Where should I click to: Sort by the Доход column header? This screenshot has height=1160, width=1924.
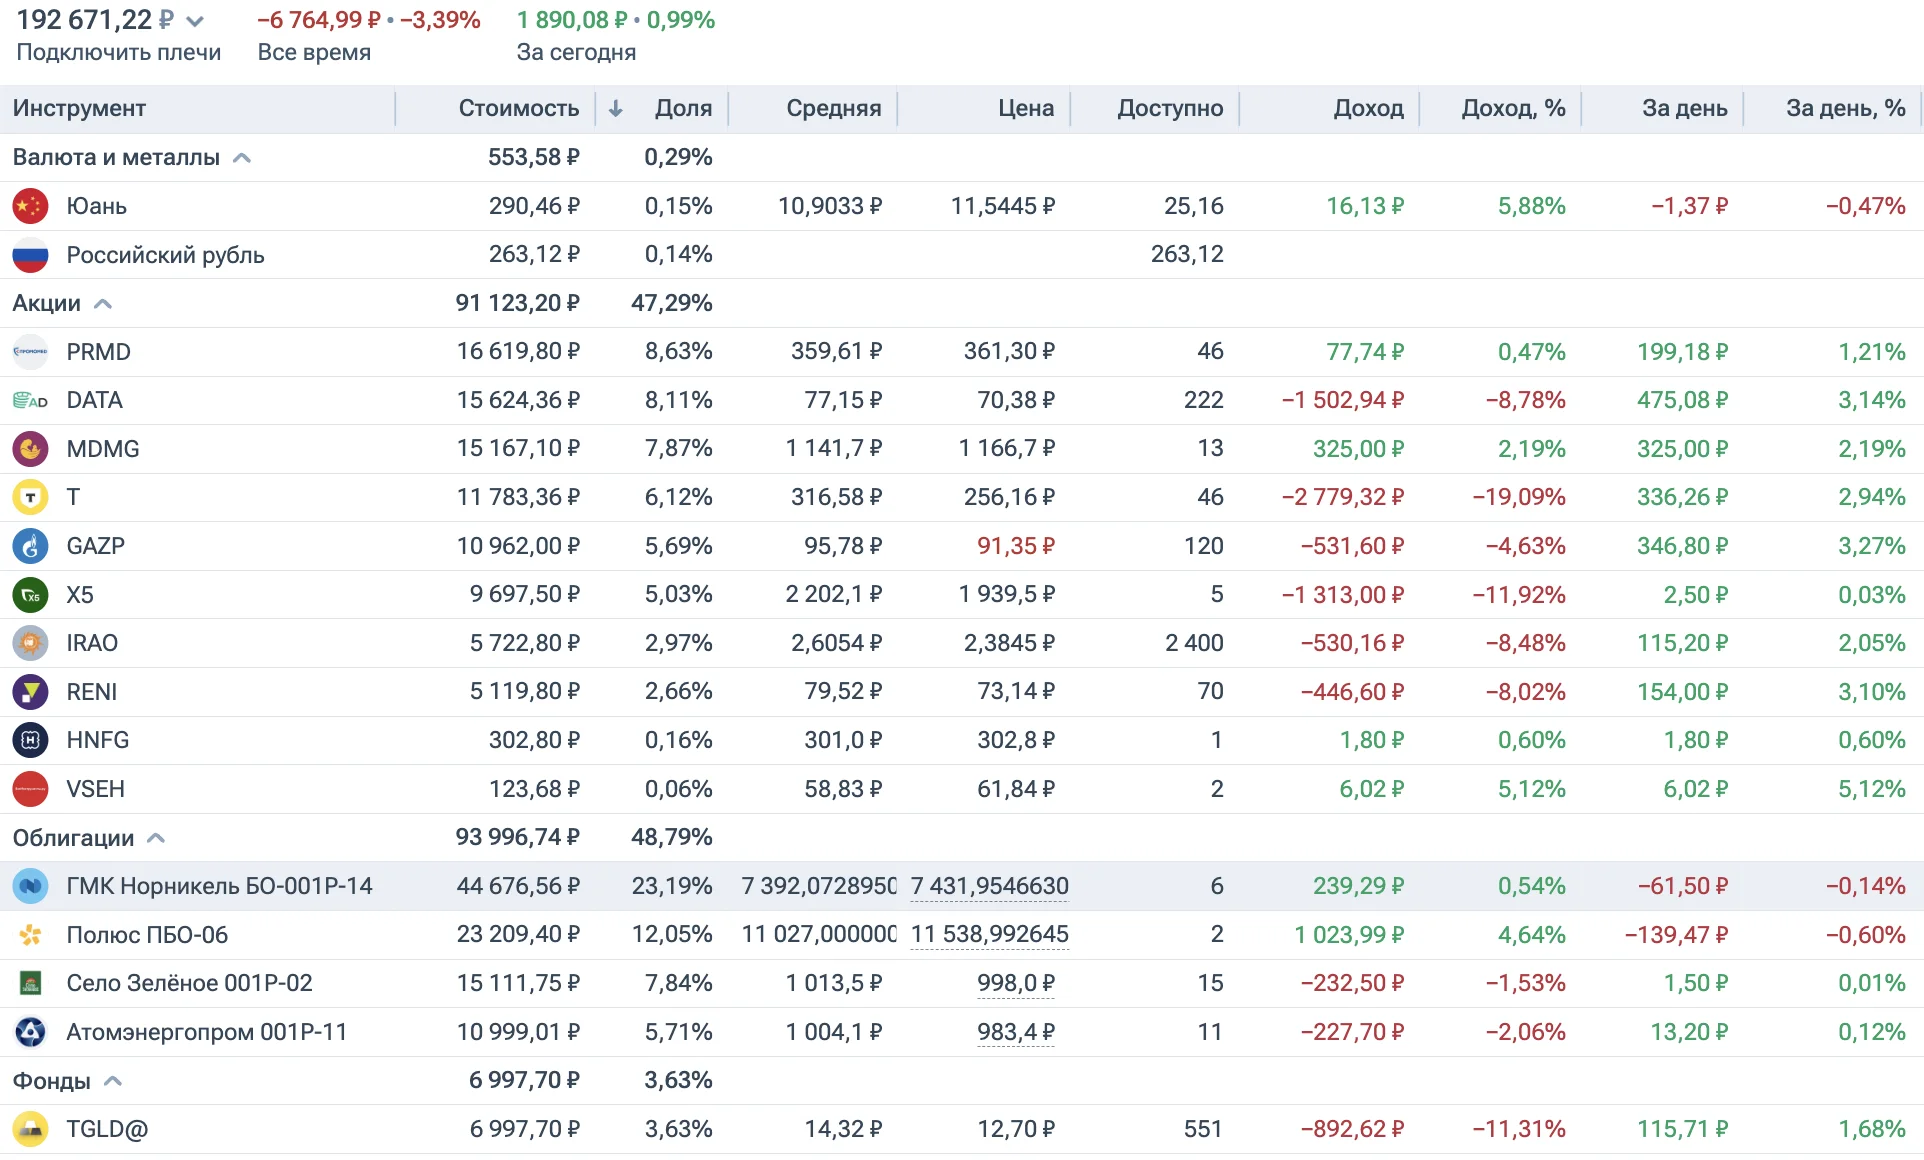coord(1369,108)
